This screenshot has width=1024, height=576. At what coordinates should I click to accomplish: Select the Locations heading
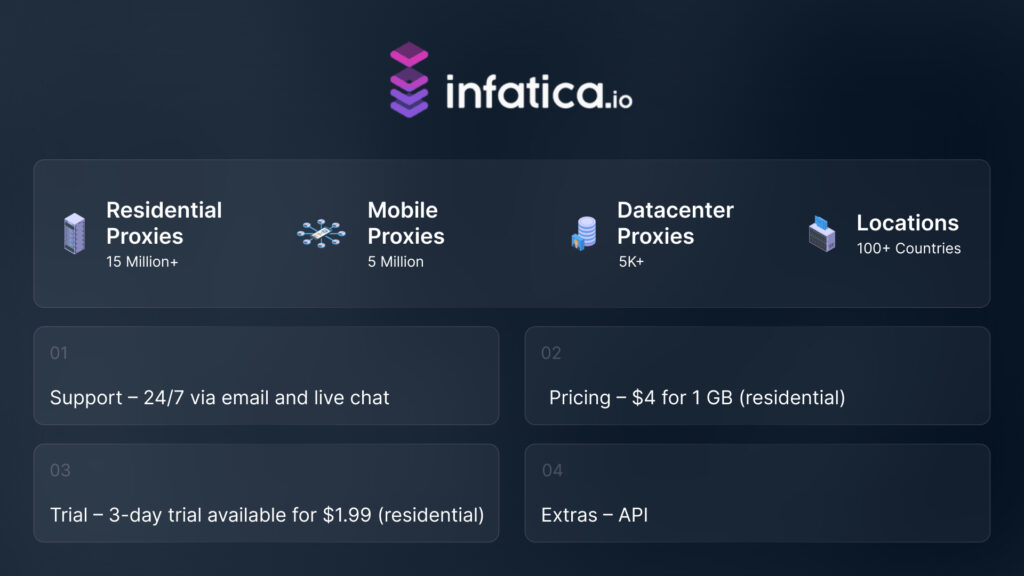907,223
